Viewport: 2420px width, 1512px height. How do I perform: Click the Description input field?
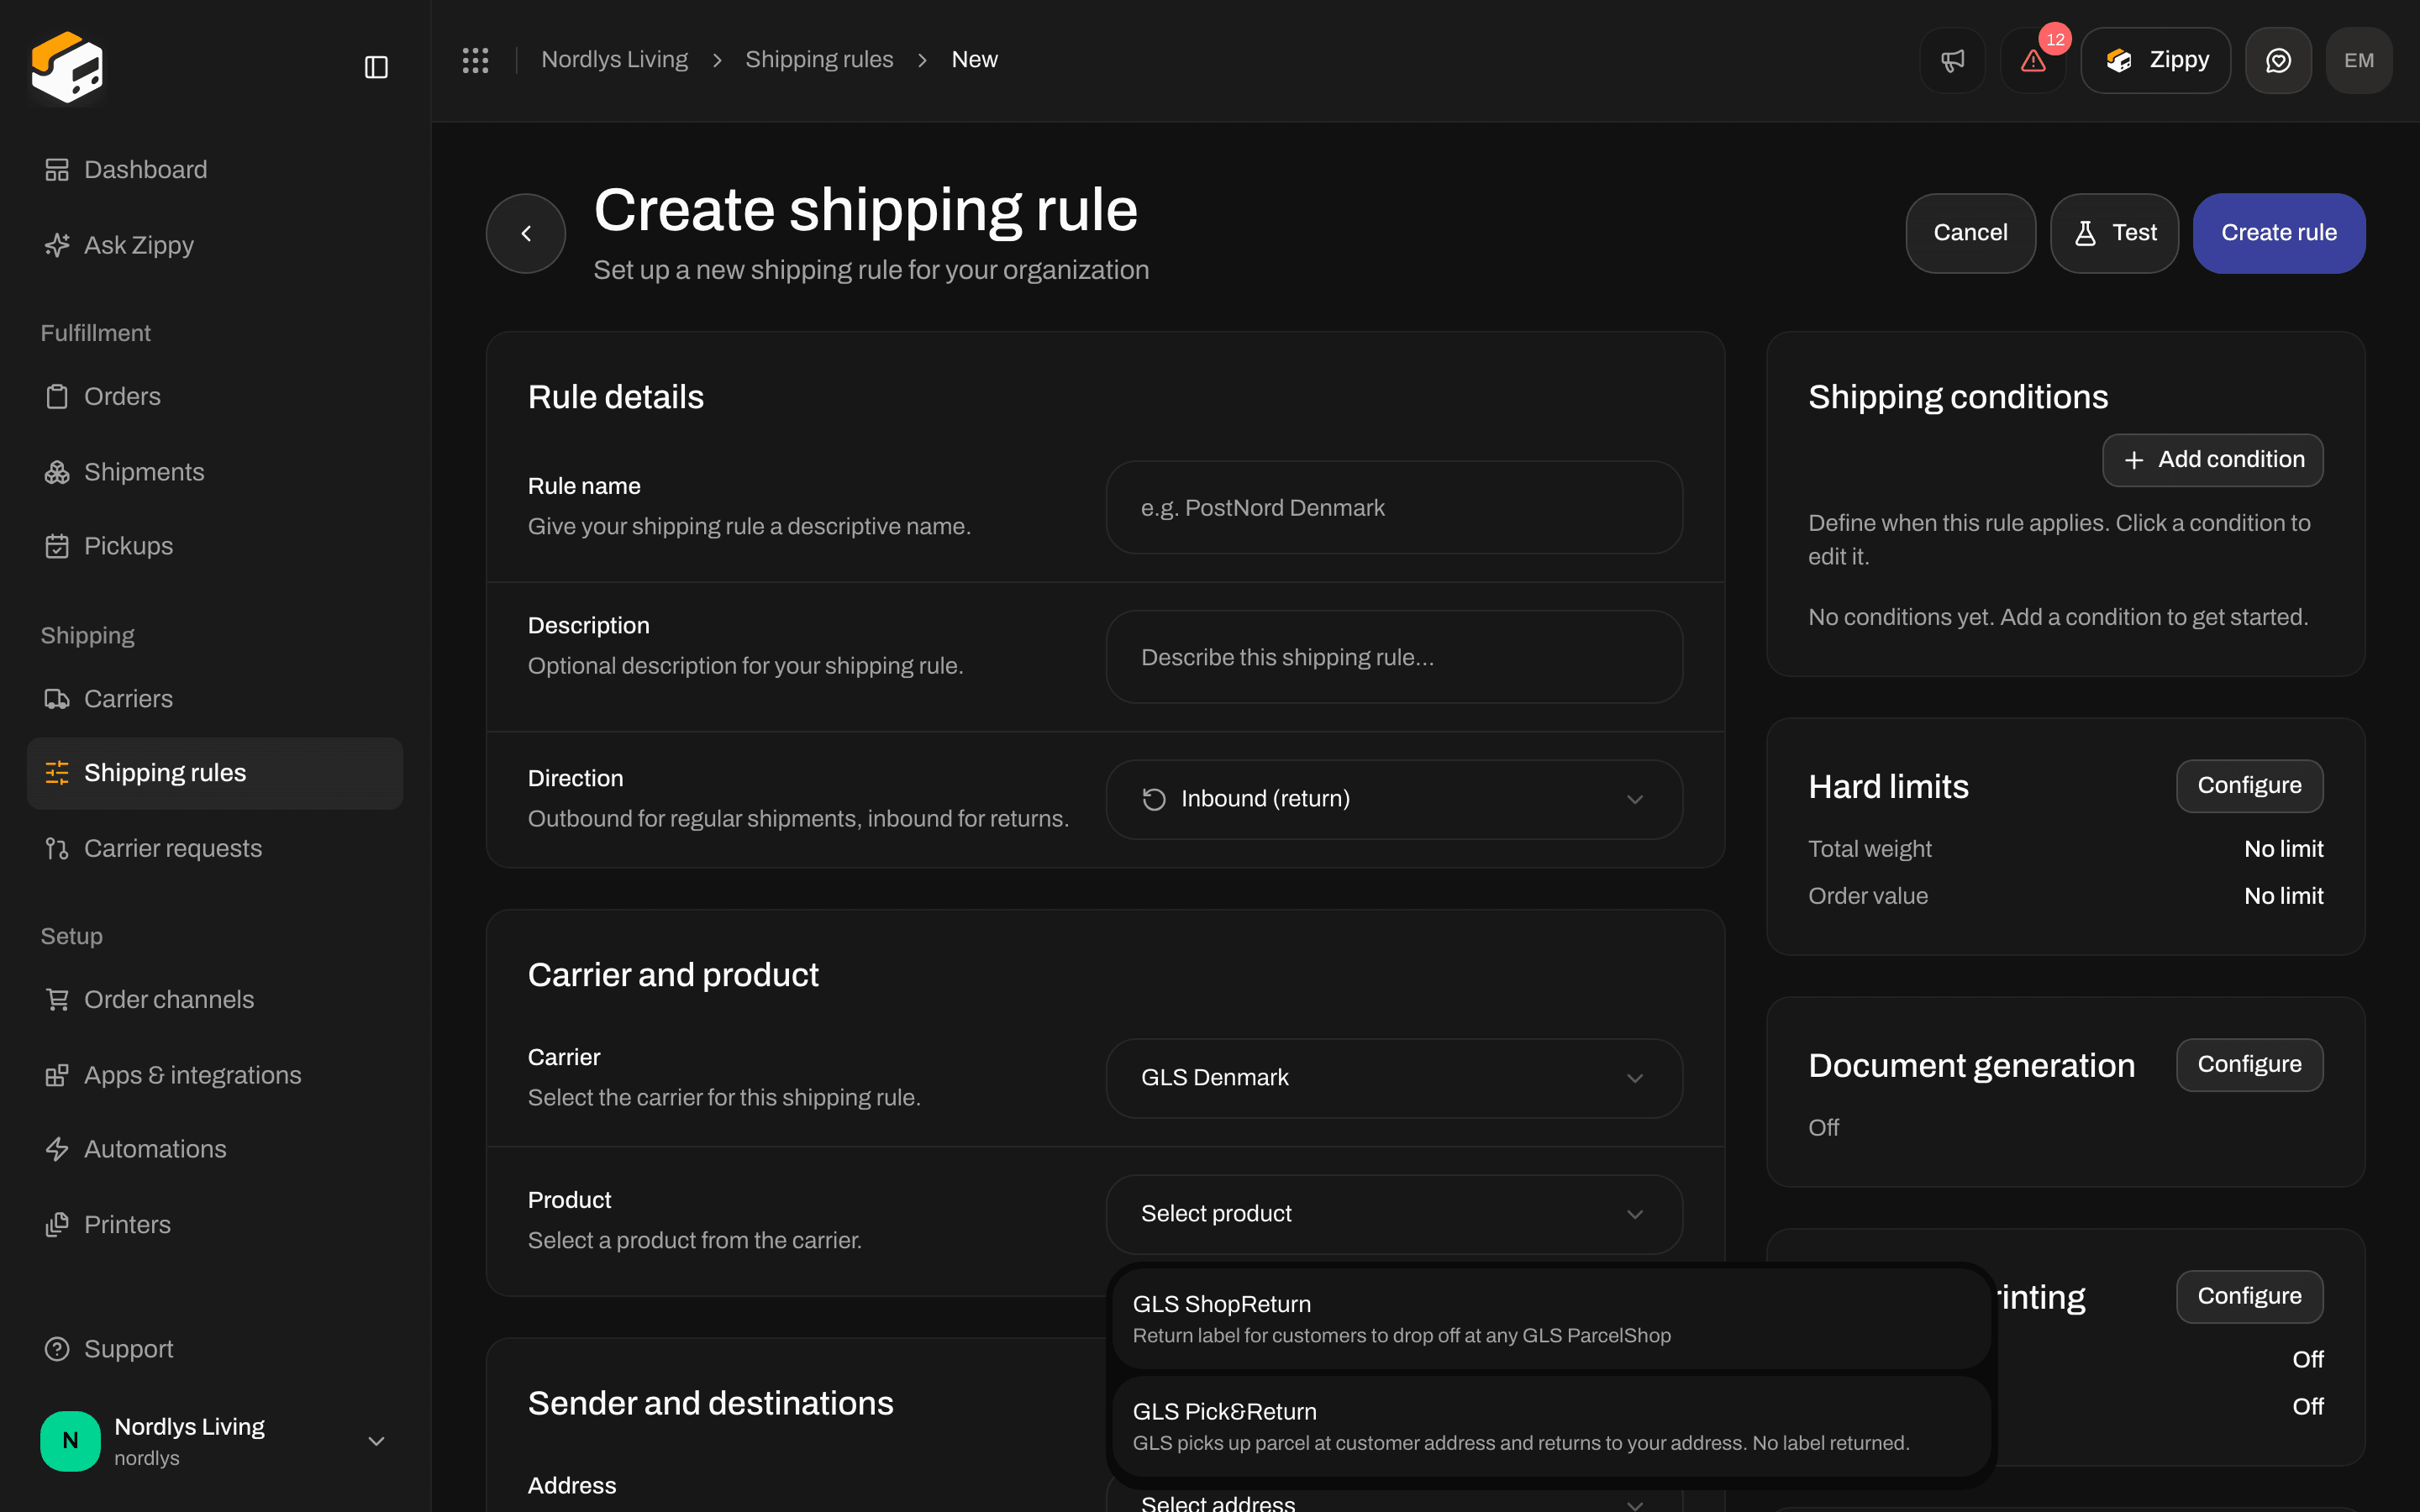(1394, 657)
